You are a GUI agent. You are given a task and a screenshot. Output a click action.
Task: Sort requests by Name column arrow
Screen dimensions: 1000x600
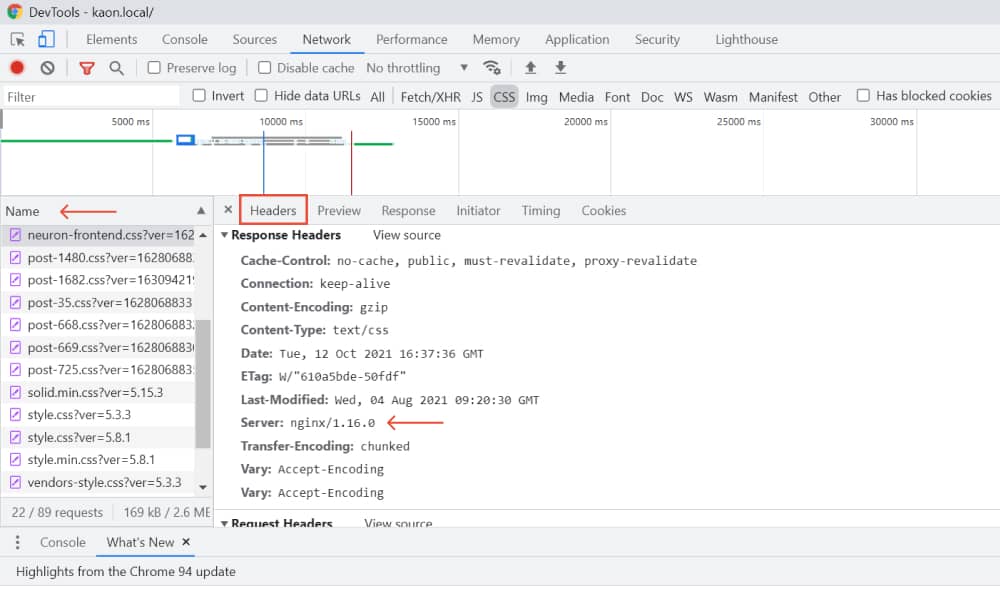[201, 211]
